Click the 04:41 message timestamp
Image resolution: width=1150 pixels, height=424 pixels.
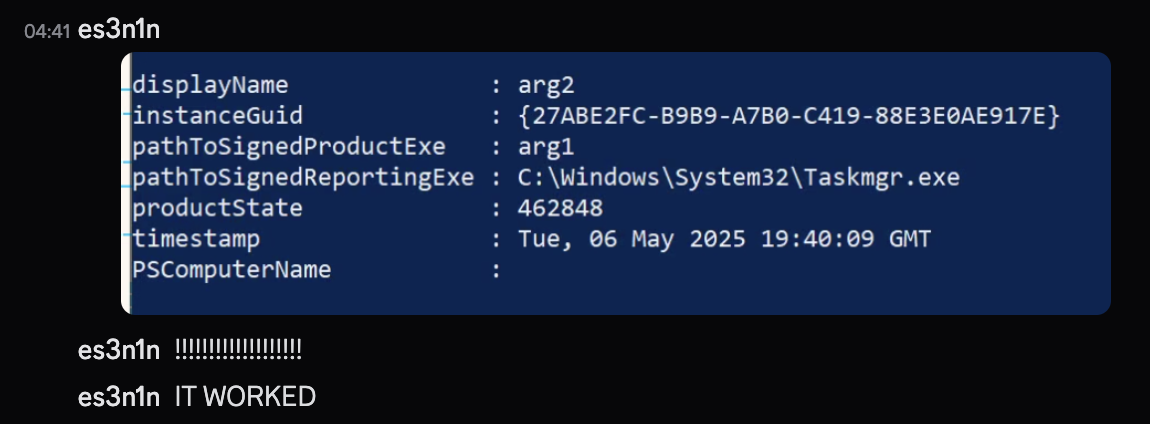click(x=47, y=32)
